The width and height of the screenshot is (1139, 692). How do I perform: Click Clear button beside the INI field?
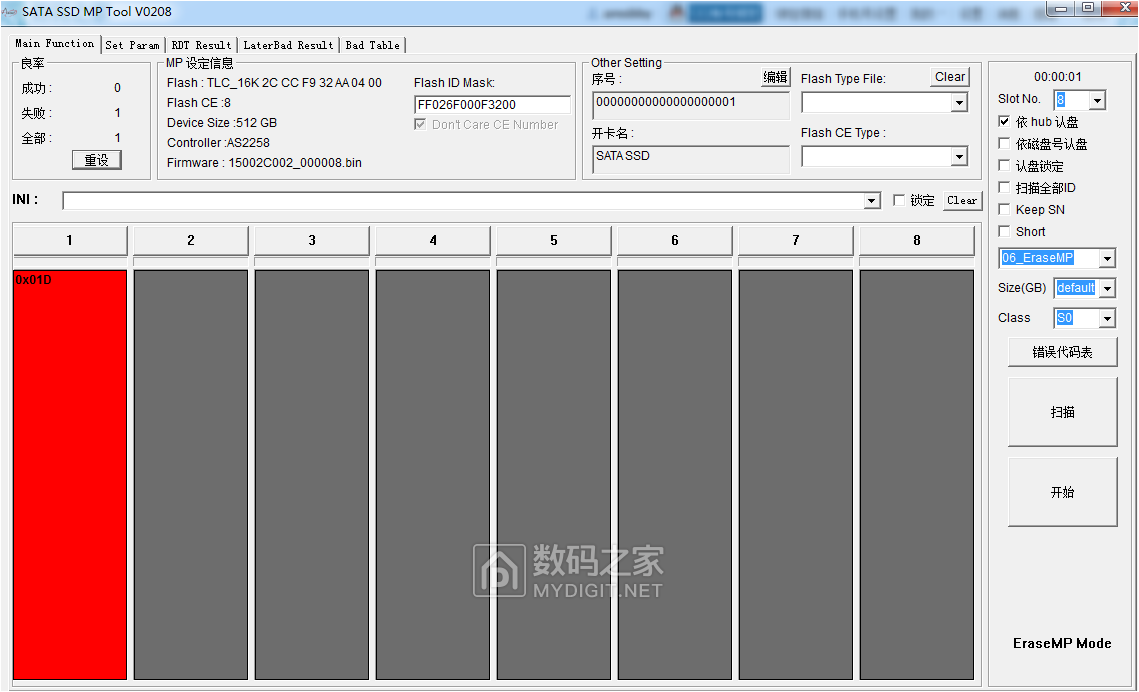coord(962,200)
